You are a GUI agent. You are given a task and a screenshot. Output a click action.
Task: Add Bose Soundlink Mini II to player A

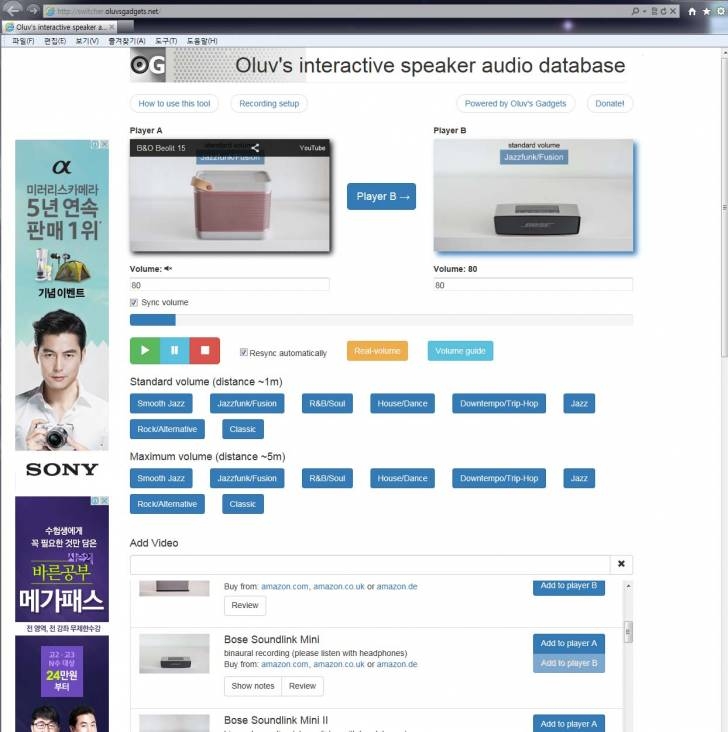point(569,723)
